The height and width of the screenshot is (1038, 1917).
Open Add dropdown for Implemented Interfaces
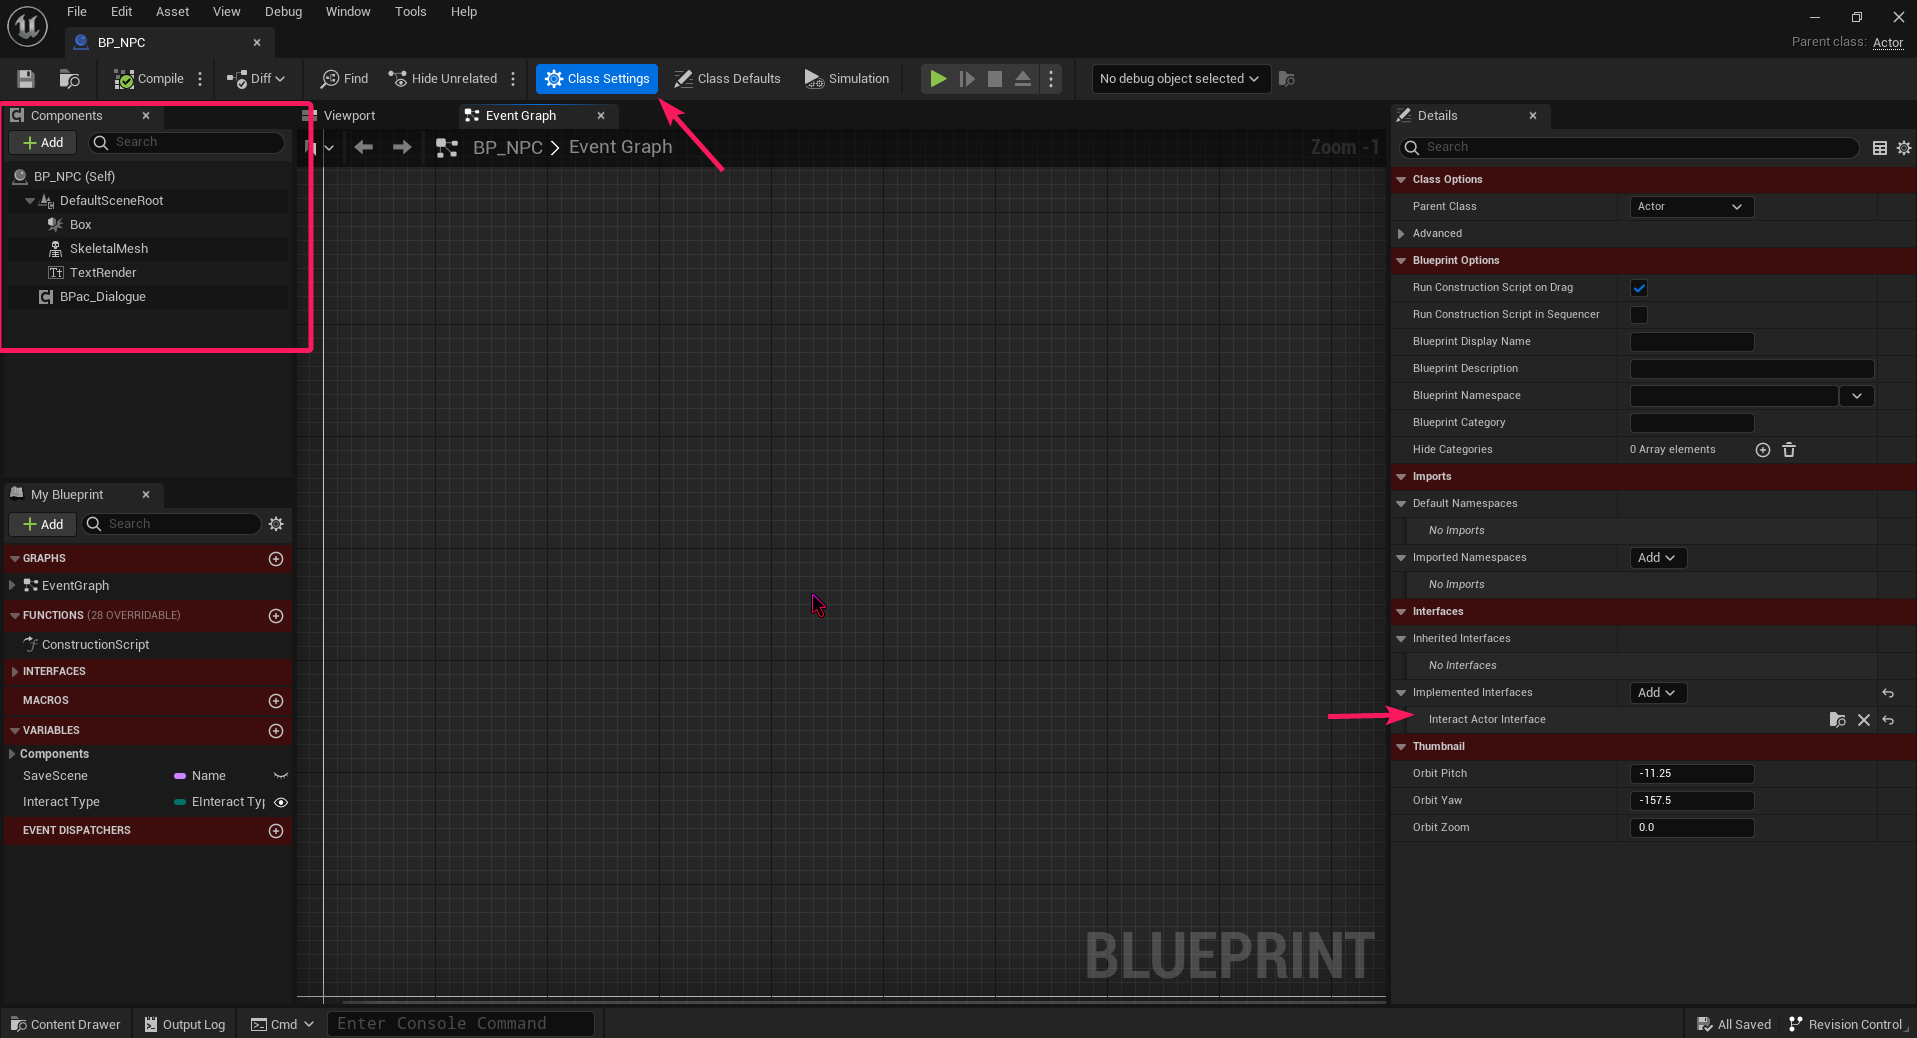(x=1656, y=693)
